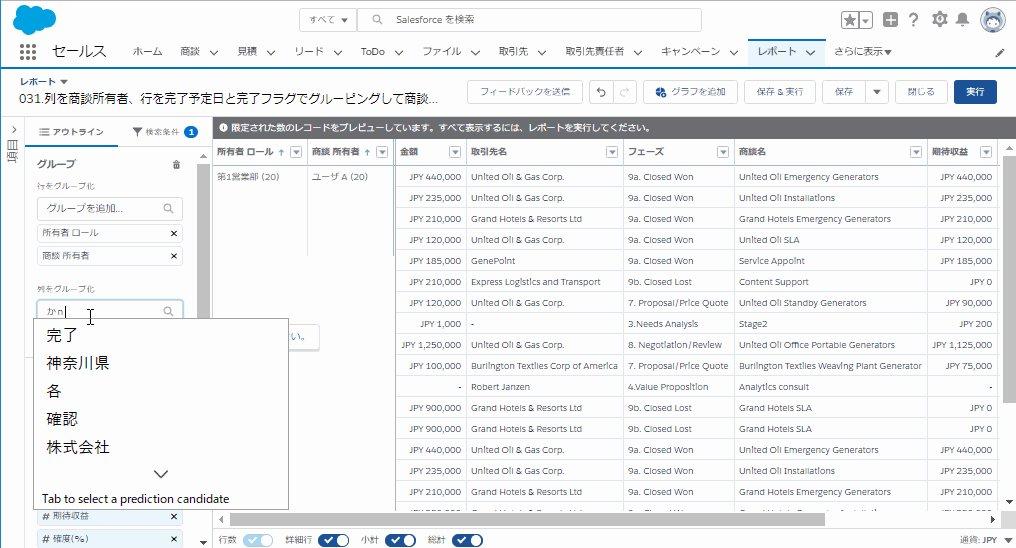Image resolution: width=1016 pixels, height=548 pixels.
Task: Go to the 商談 tab
Action: (x=190, y=52)
